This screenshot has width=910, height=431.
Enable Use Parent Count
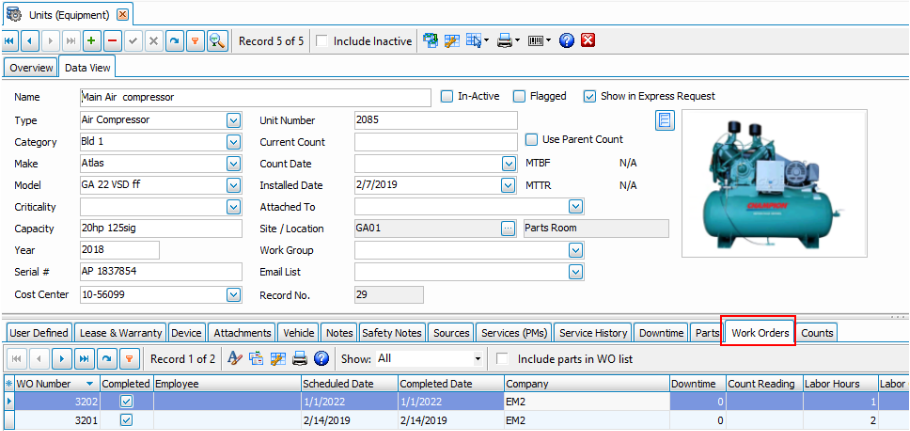click(531, 139)
